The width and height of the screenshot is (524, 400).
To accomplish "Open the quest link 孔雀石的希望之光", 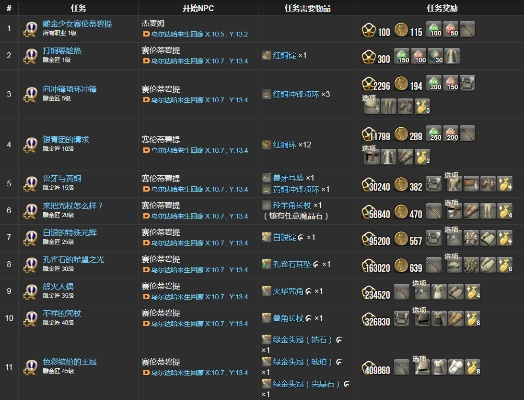I will [73, 259].
